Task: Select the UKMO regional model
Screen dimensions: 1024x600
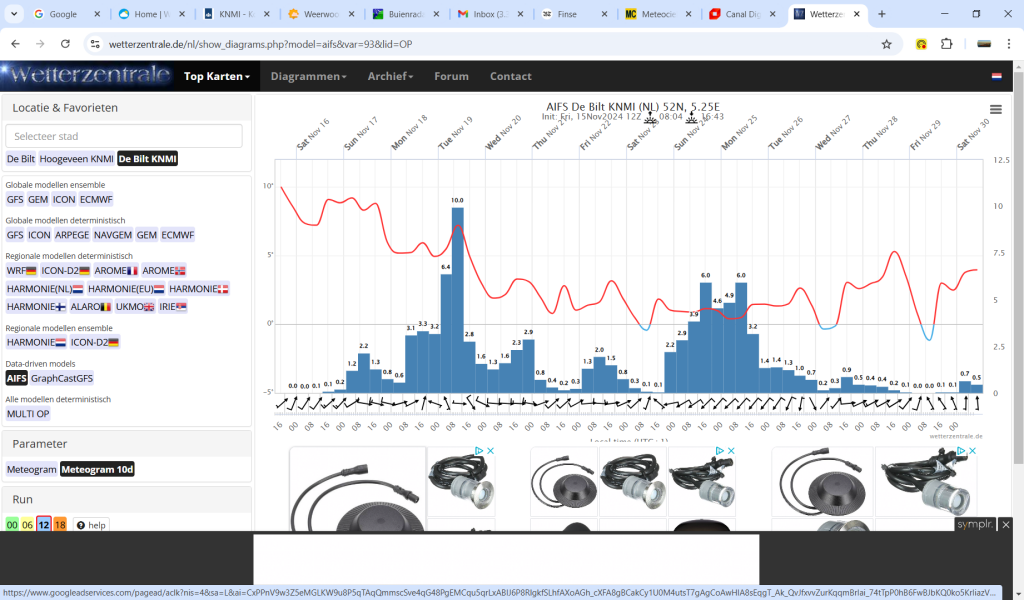Action: tap(135, 306)
